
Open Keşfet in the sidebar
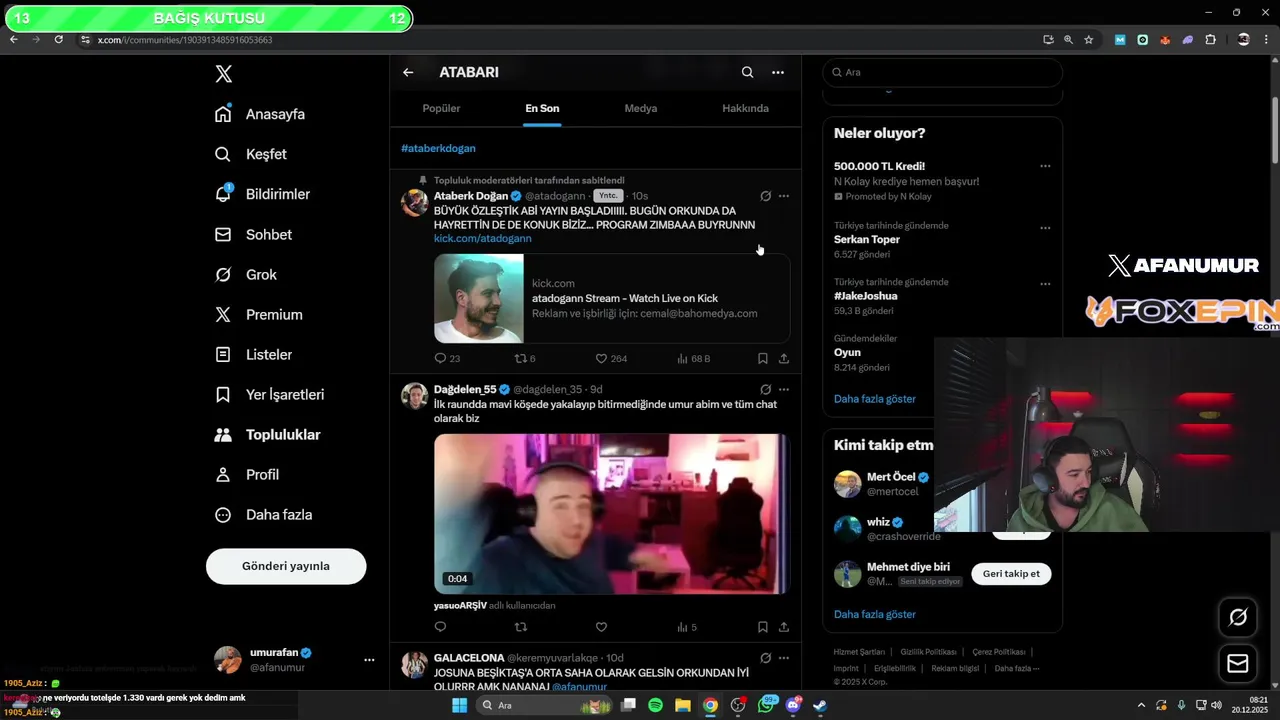point(251,154)
